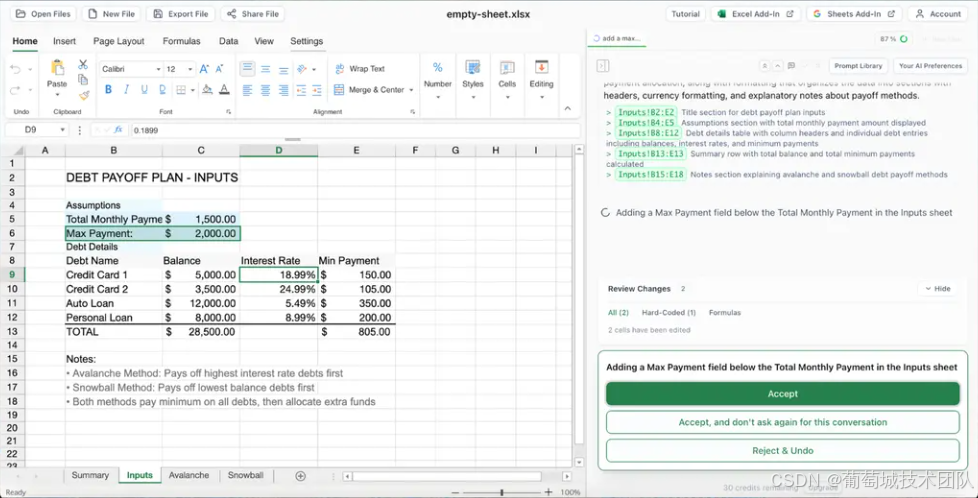Image resolution: width=978 pixels, height=498 pixels.
Task: Open Your AI Preferences
Action: tap(930, 66)
